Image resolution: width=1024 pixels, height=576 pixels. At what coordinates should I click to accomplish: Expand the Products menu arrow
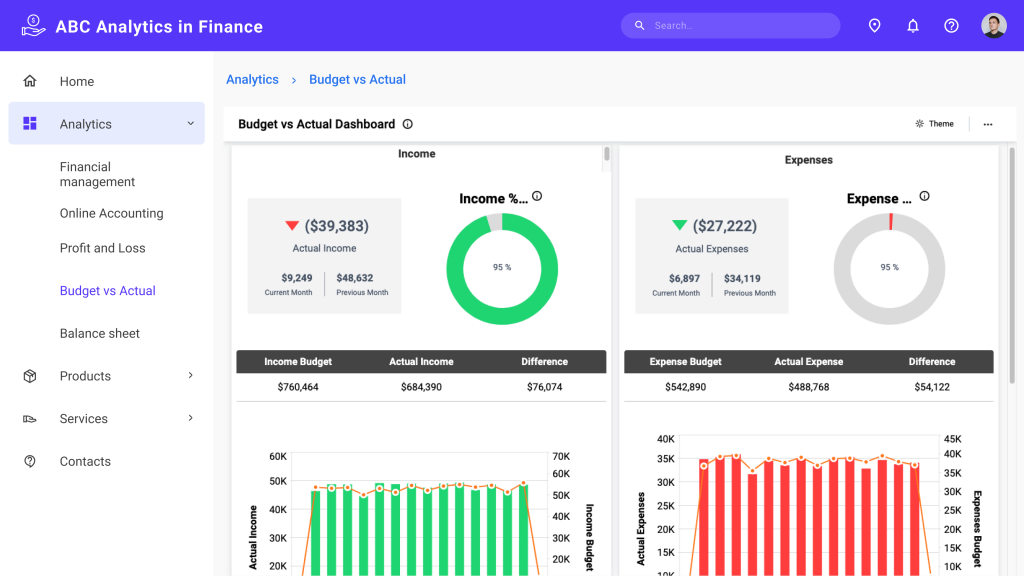coord(190,375)
